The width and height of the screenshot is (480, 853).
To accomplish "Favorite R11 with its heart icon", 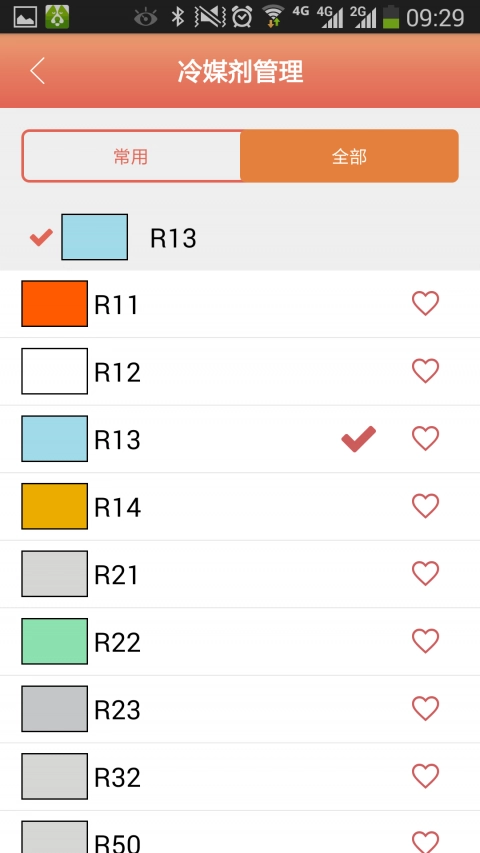I will (425, 303).
